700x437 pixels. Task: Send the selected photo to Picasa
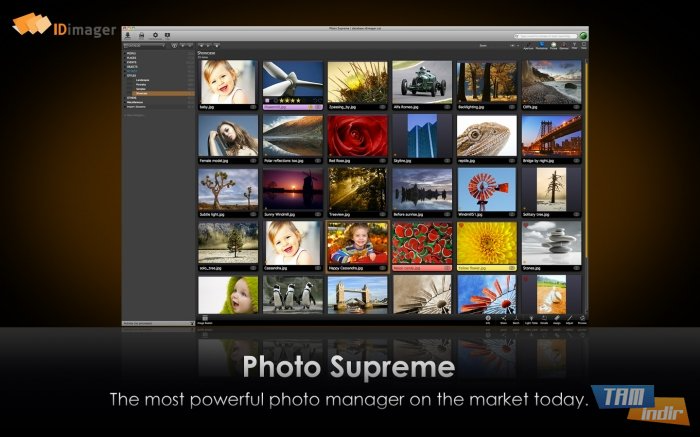click(x=554, y=45)
